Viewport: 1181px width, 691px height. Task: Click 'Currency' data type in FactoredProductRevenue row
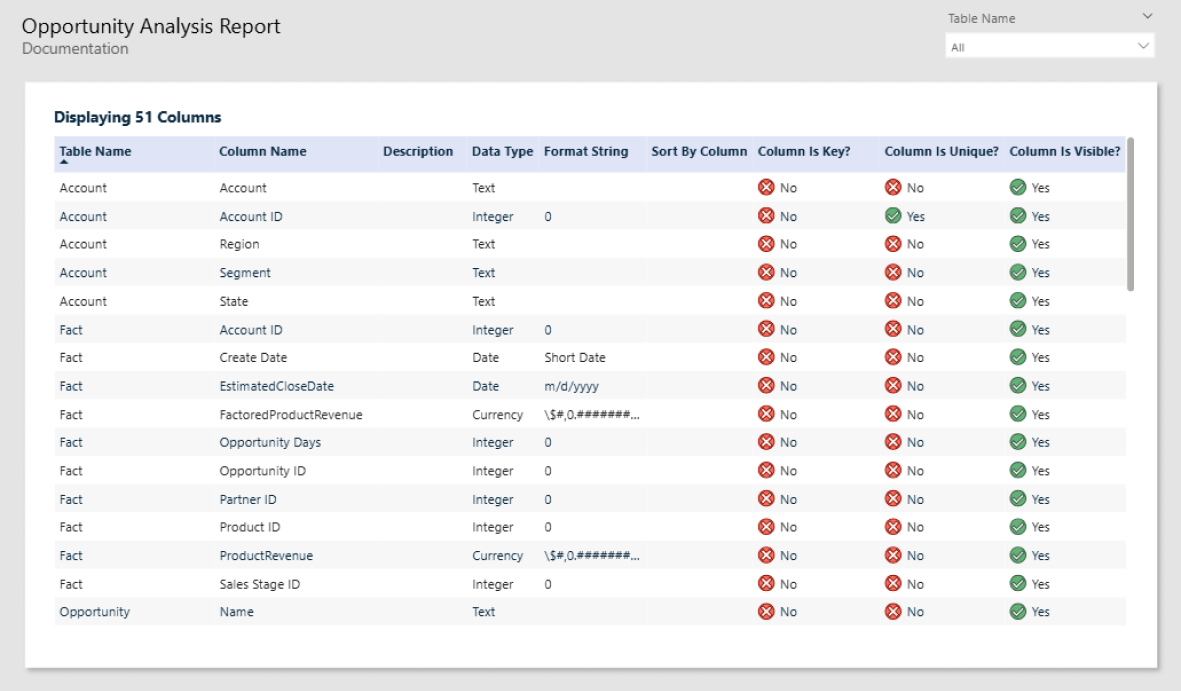tap(497, 414)
